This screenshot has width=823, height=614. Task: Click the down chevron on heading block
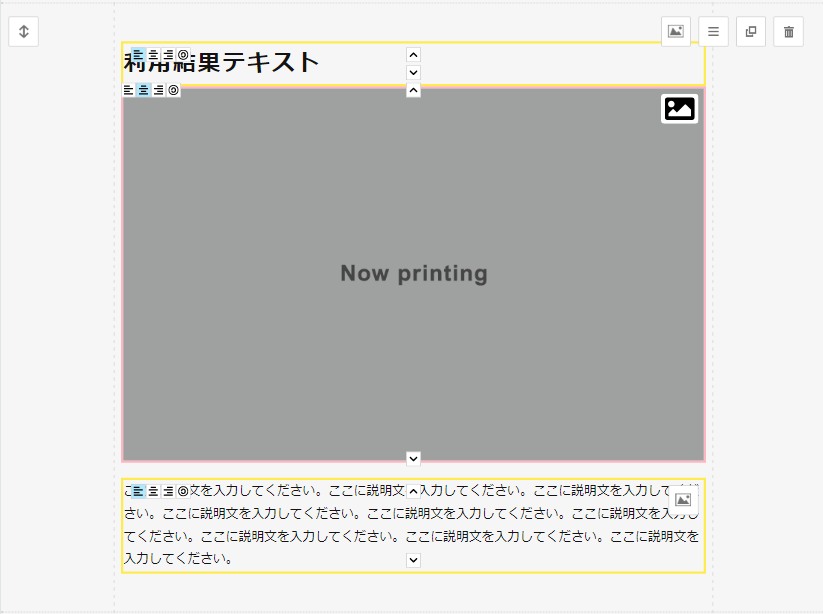click(414, 73)
